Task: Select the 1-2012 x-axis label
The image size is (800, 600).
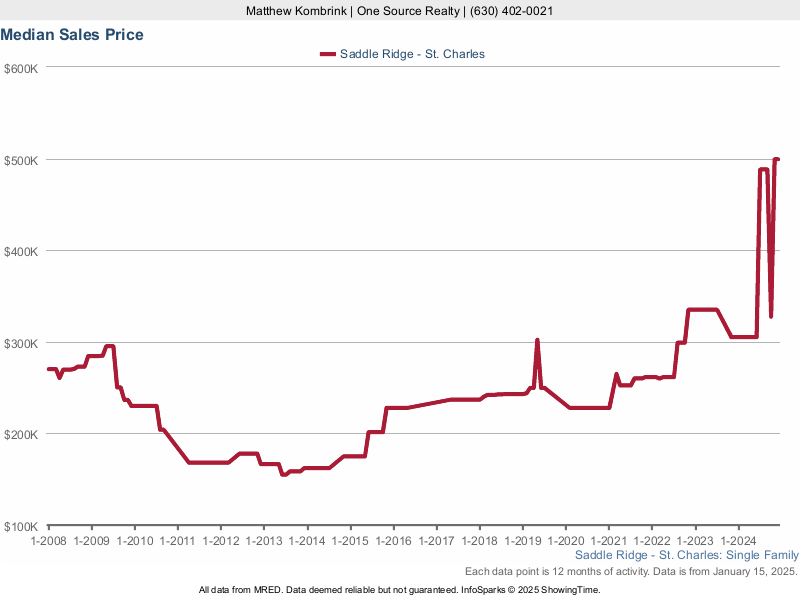Action: click(x=221, y=541)
